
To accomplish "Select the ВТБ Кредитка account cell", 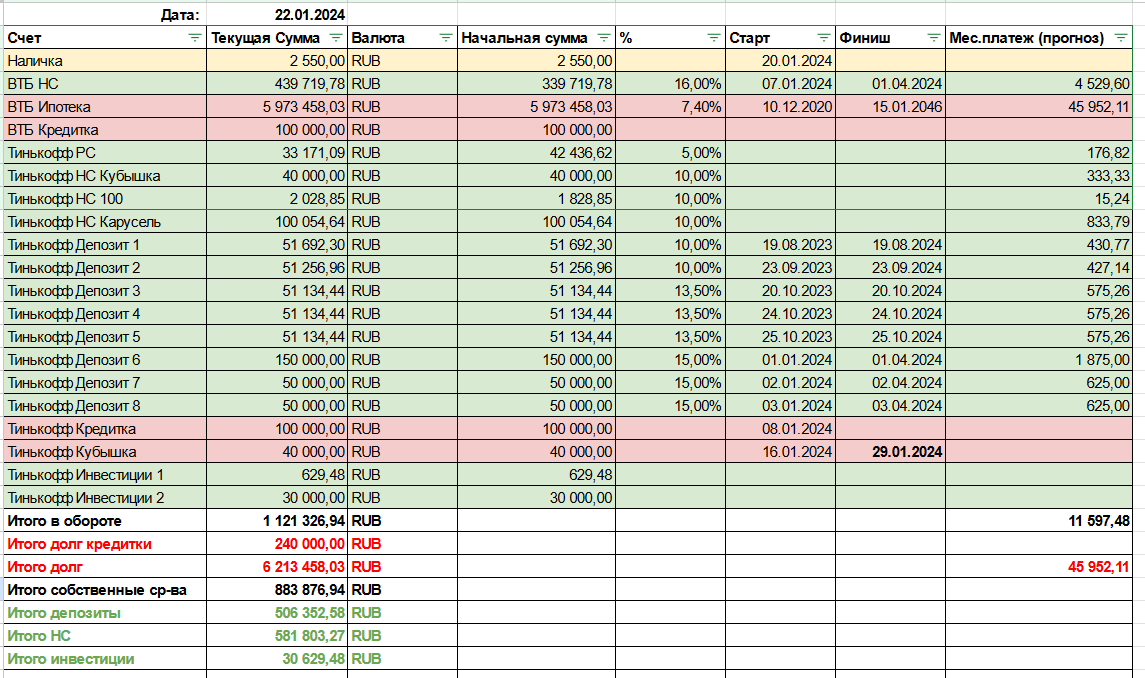I will (x=105, y=130).
